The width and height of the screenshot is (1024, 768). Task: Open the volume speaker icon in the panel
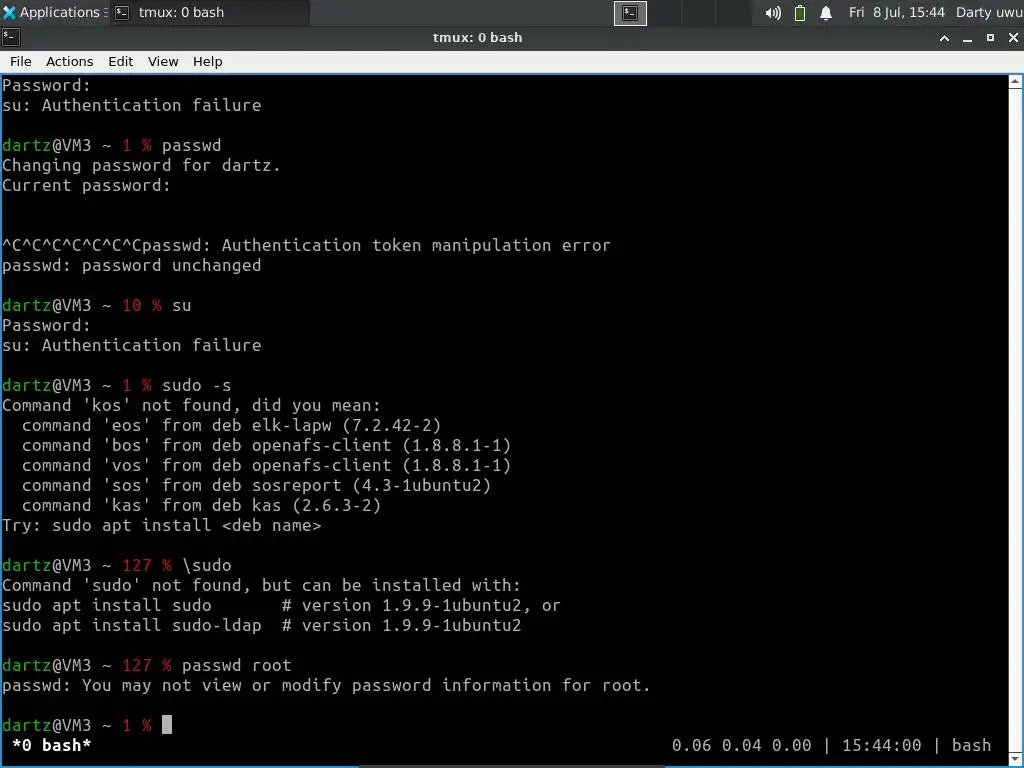click(773, 13)
